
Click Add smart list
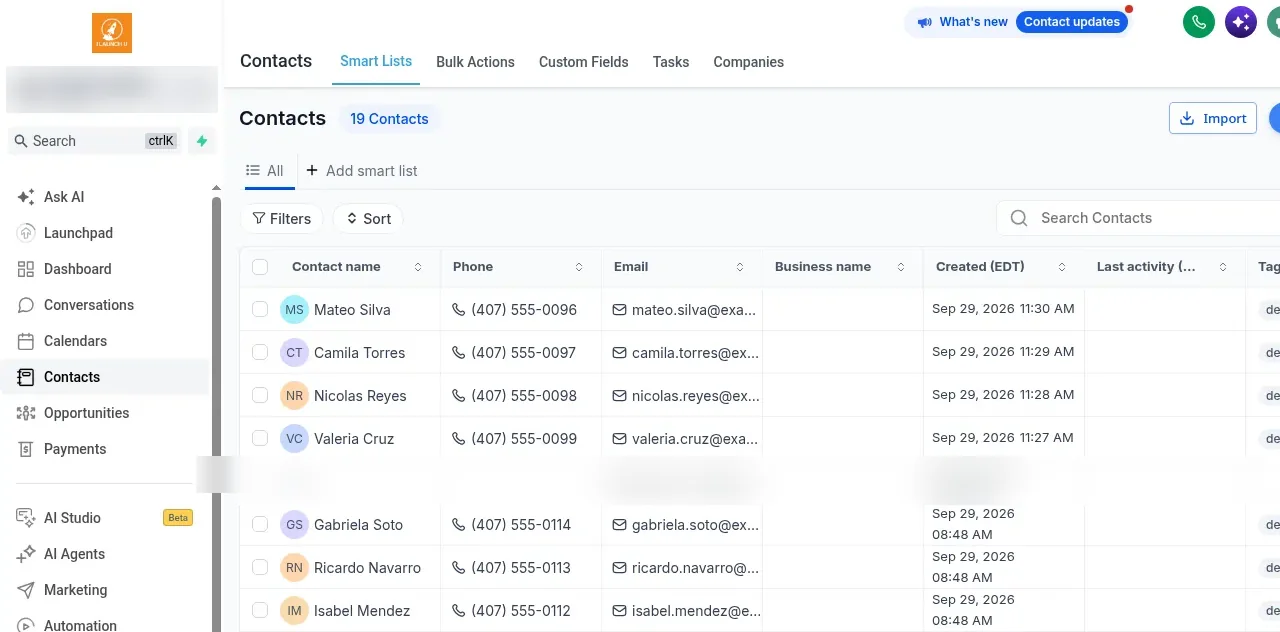tap(362, 171)
